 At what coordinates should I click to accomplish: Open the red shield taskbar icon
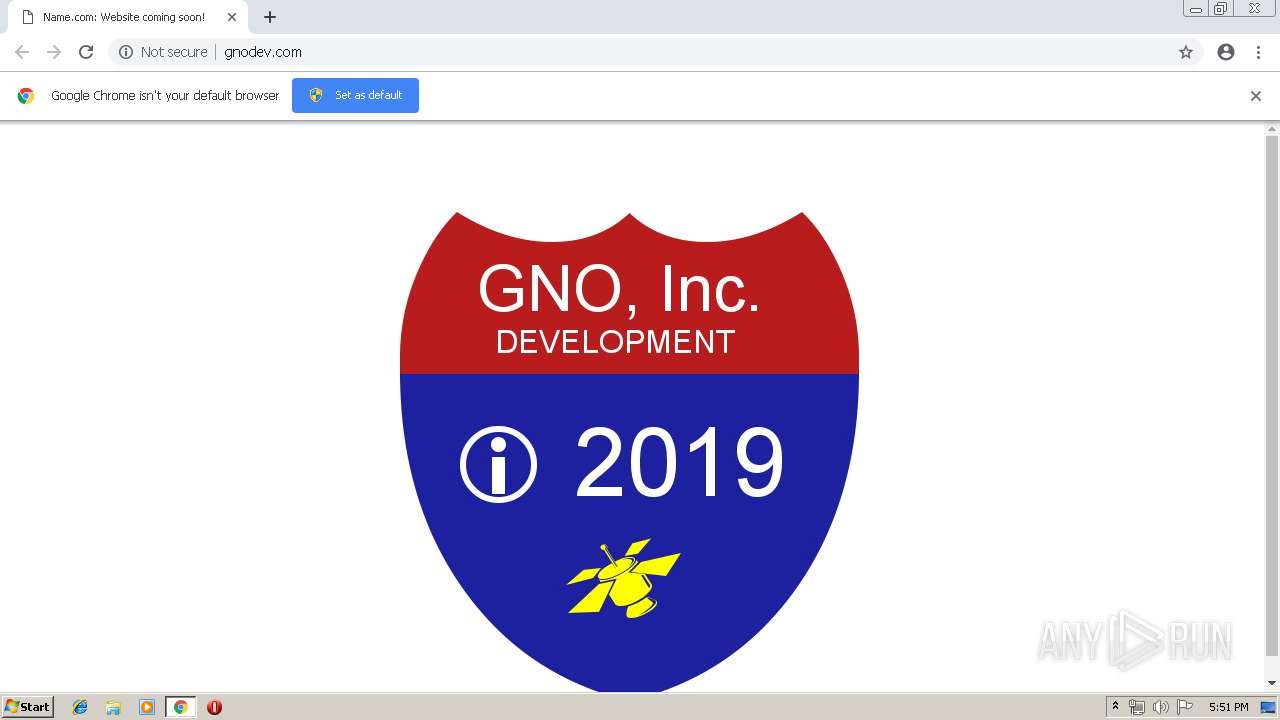[214, 707]
